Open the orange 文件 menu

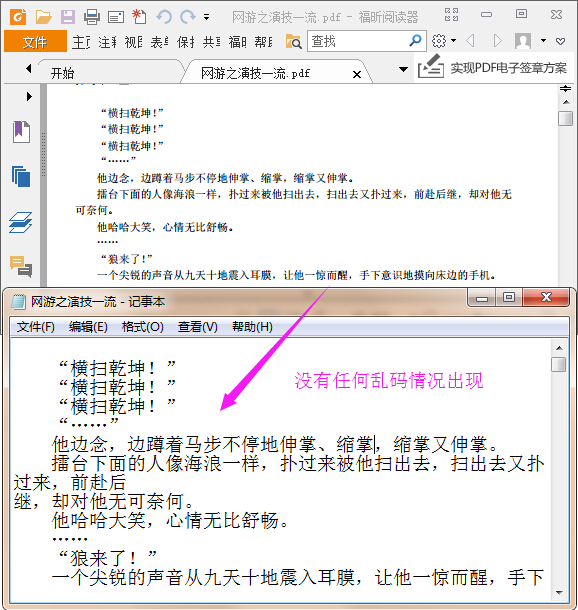[x=35, y=41]
